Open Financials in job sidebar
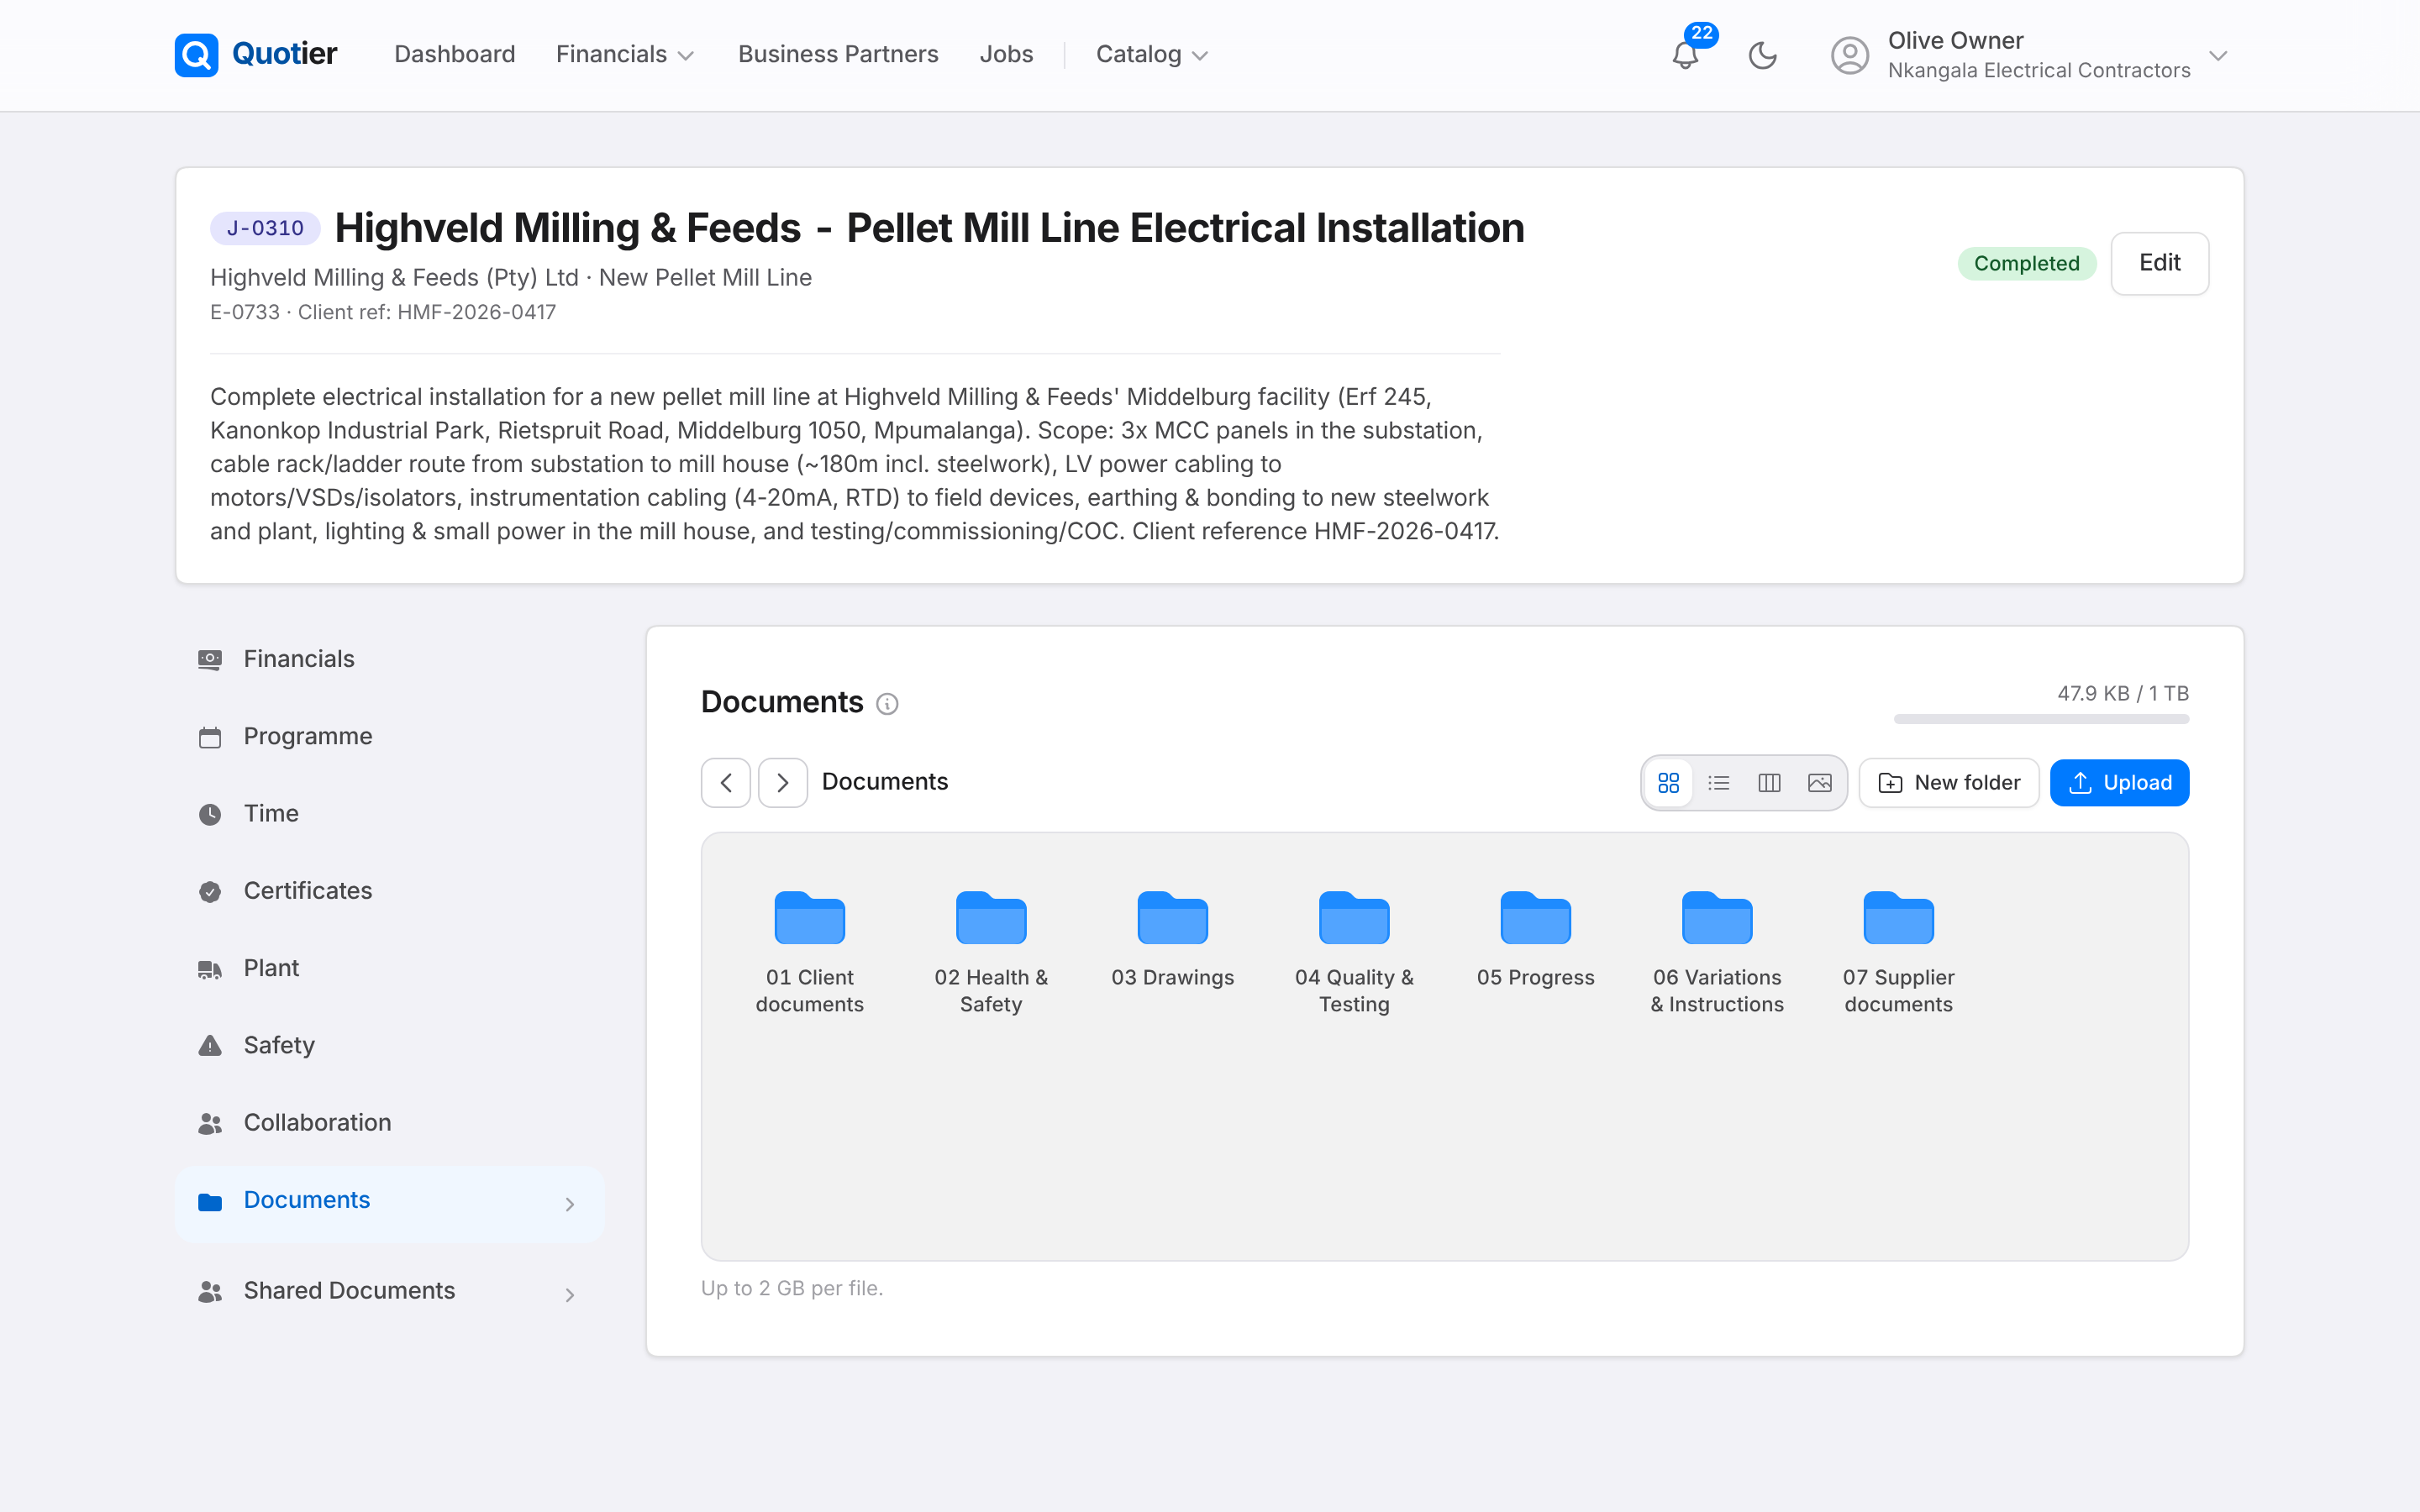 click(x=390, y=659)
